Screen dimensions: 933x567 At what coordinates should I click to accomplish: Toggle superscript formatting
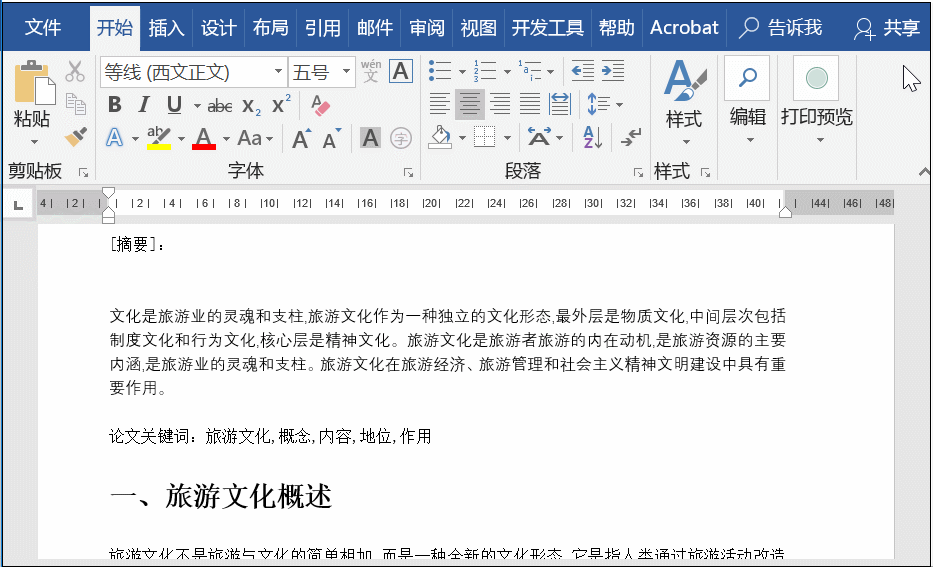point(281,104)
